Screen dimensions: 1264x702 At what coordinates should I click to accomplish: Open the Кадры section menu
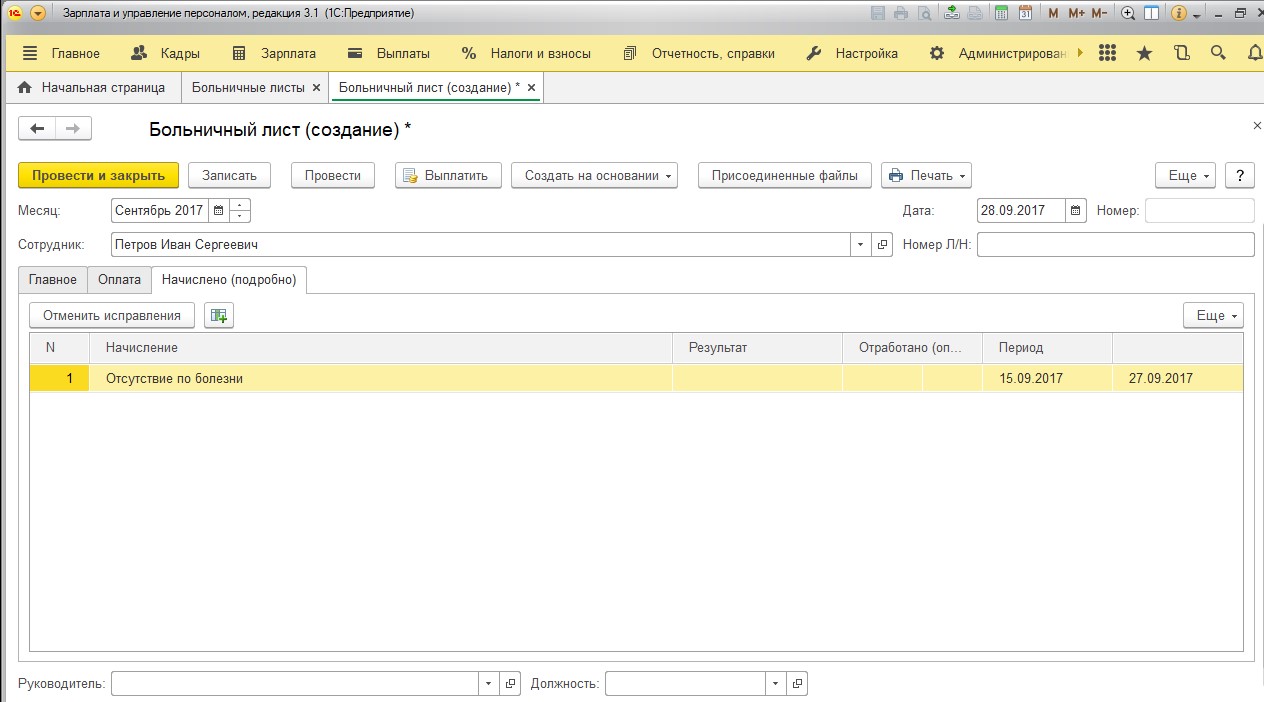coord(166,53)
